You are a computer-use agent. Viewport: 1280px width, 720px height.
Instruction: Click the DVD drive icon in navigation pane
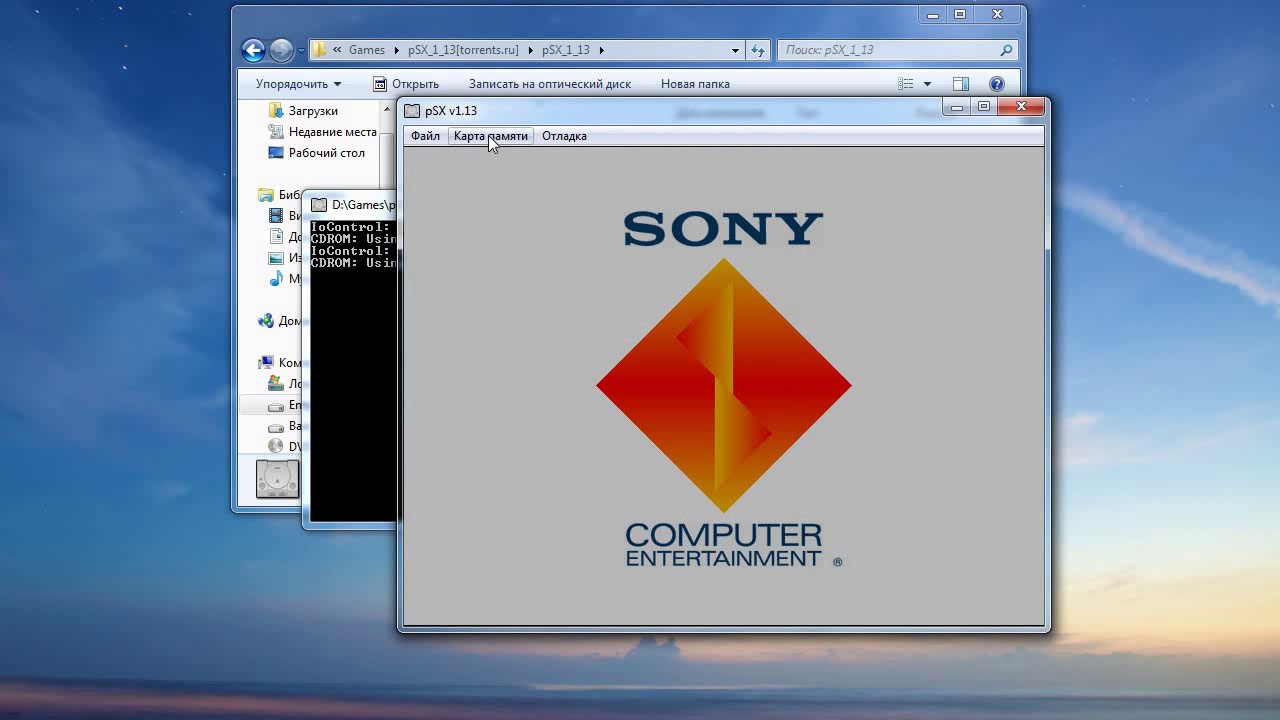click(x=277, y=447)
